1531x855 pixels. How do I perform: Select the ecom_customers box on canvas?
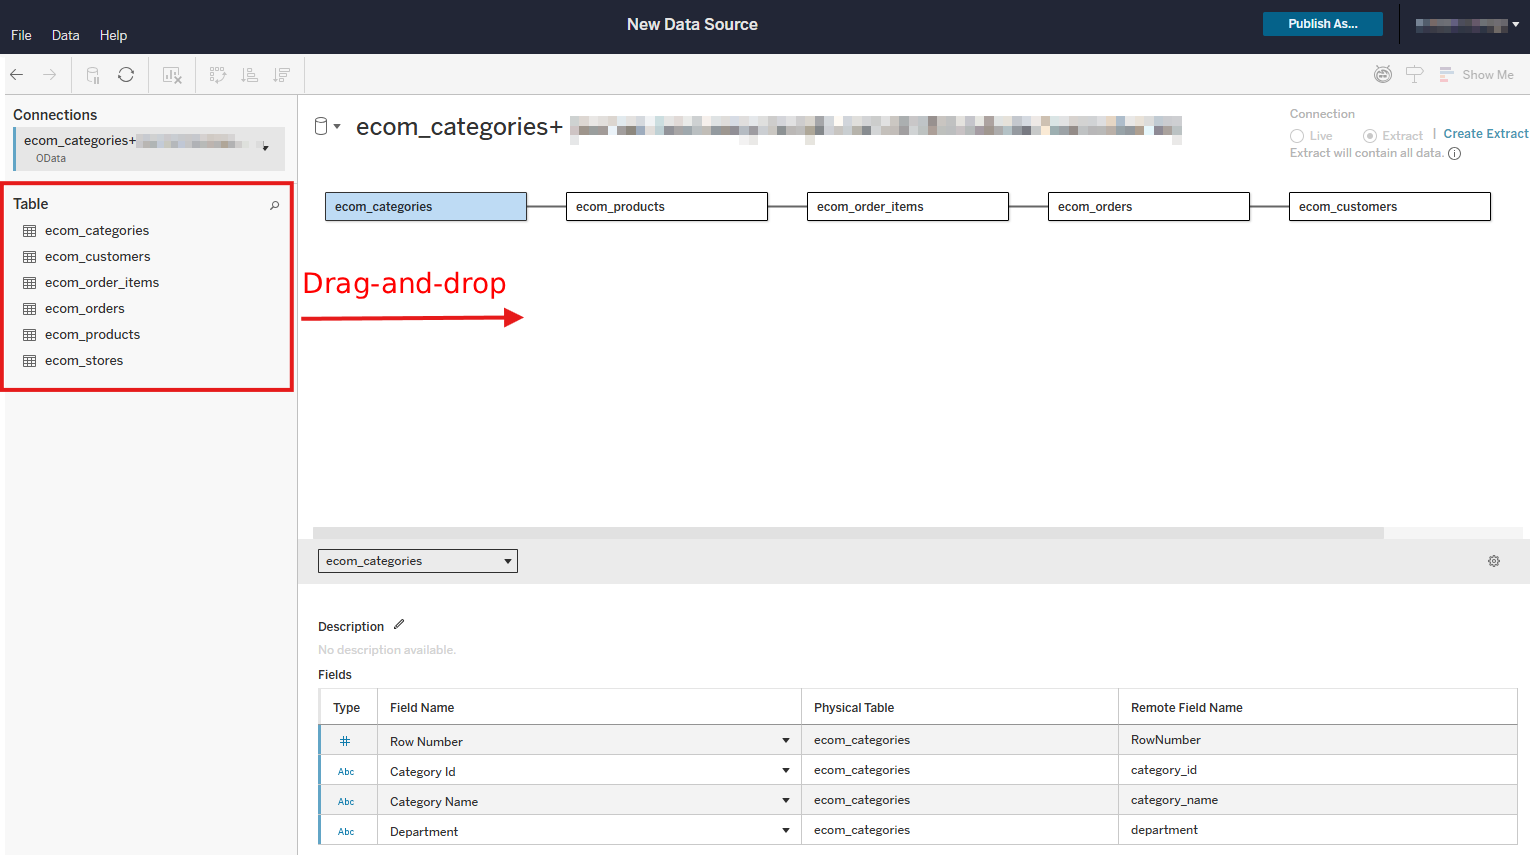pyautogui.click(x=1390, y=207)
